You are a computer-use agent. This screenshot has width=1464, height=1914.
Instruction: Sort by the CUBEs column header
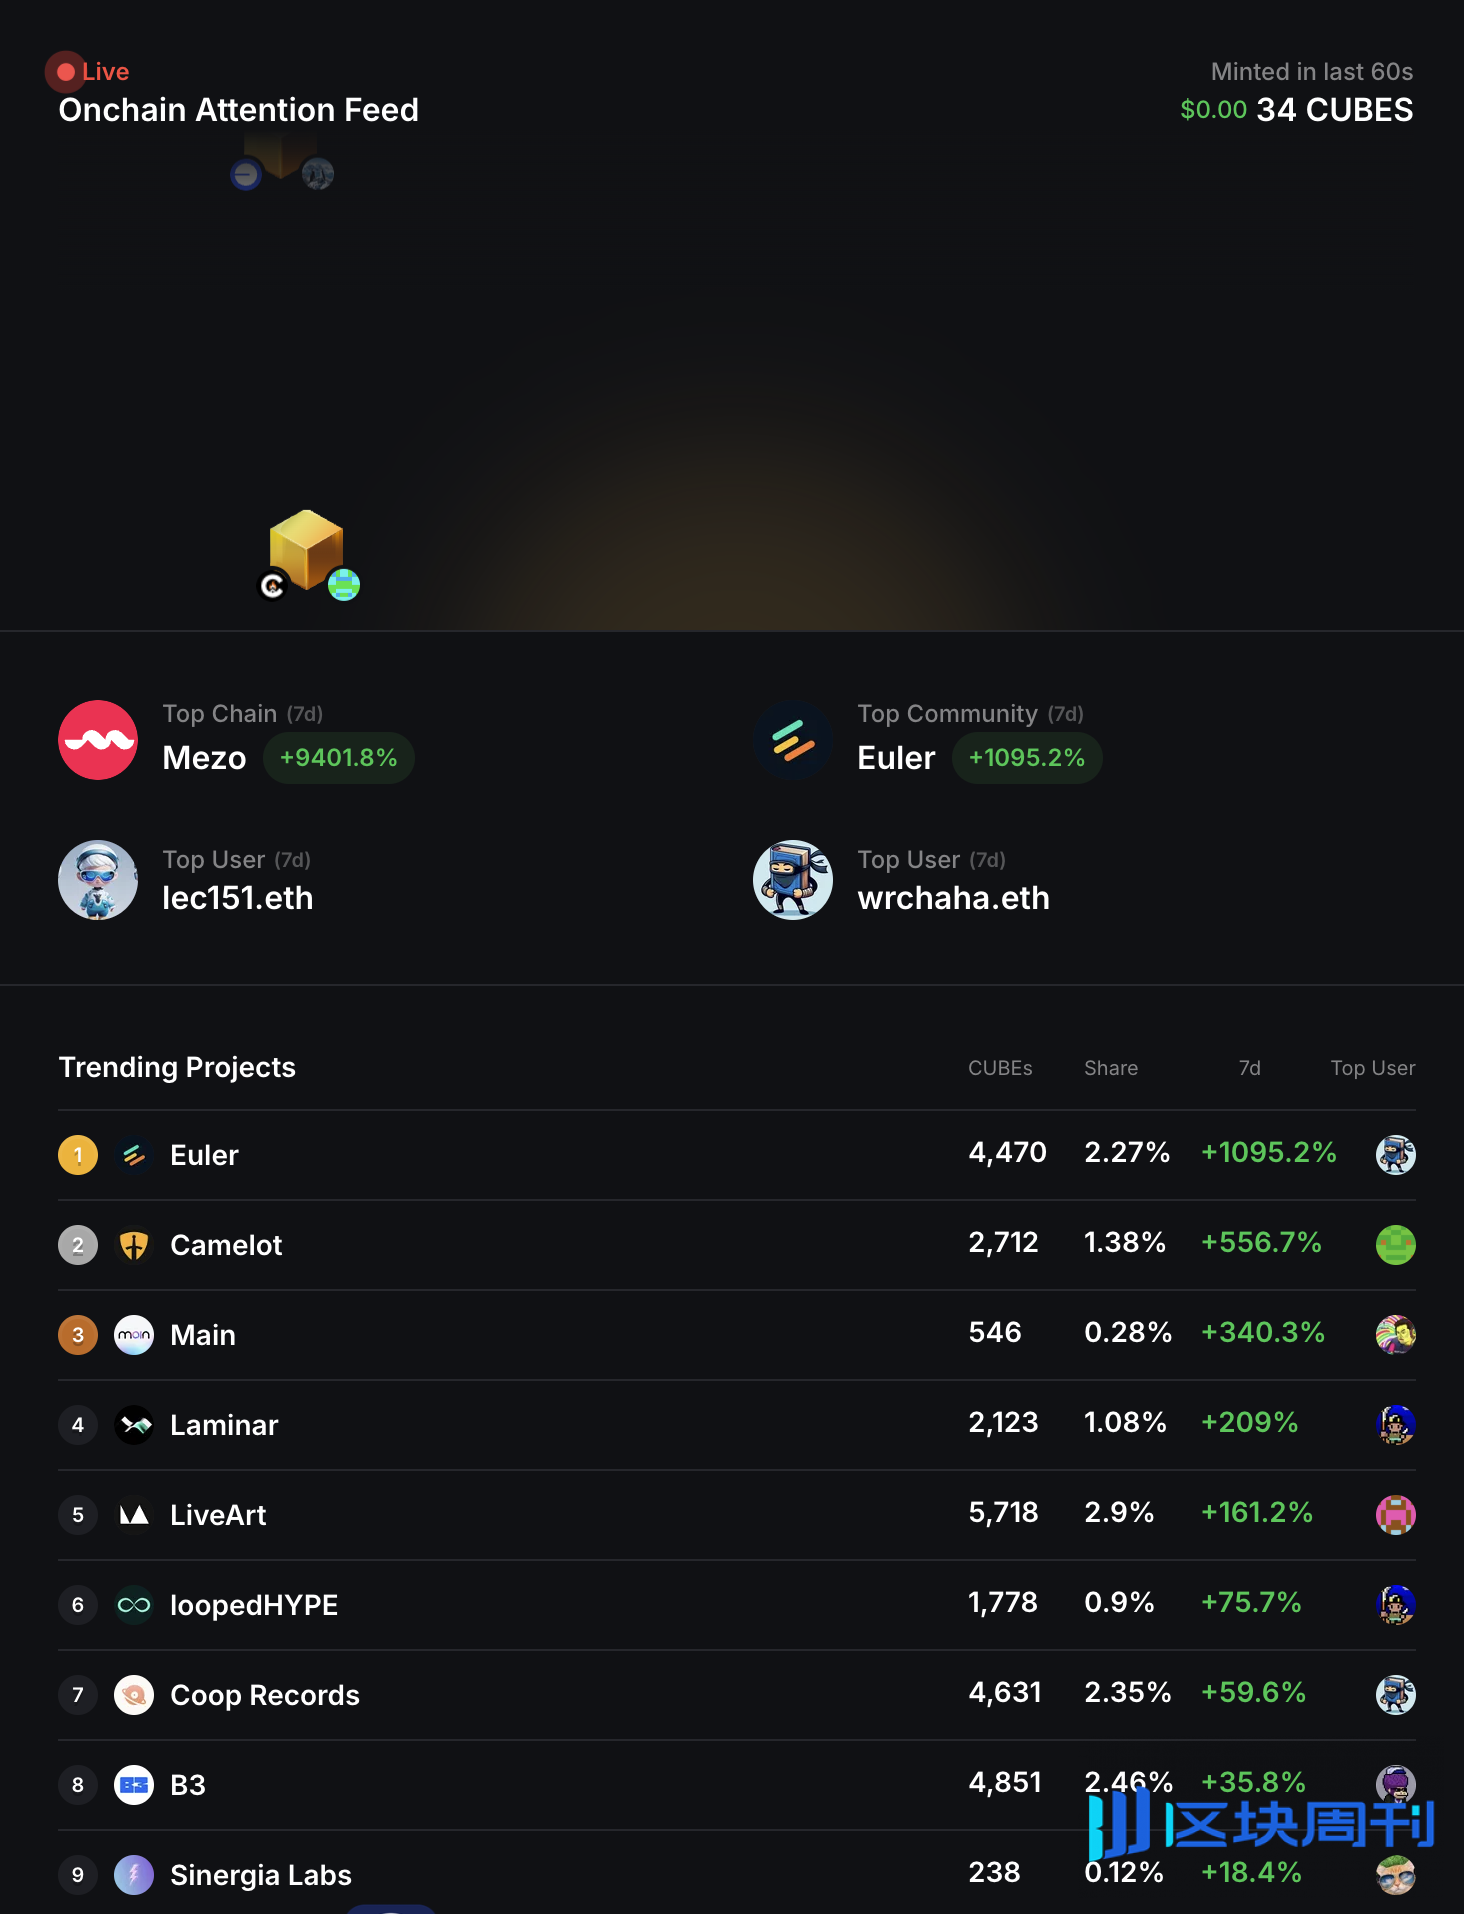[x=1000, y=1068]
